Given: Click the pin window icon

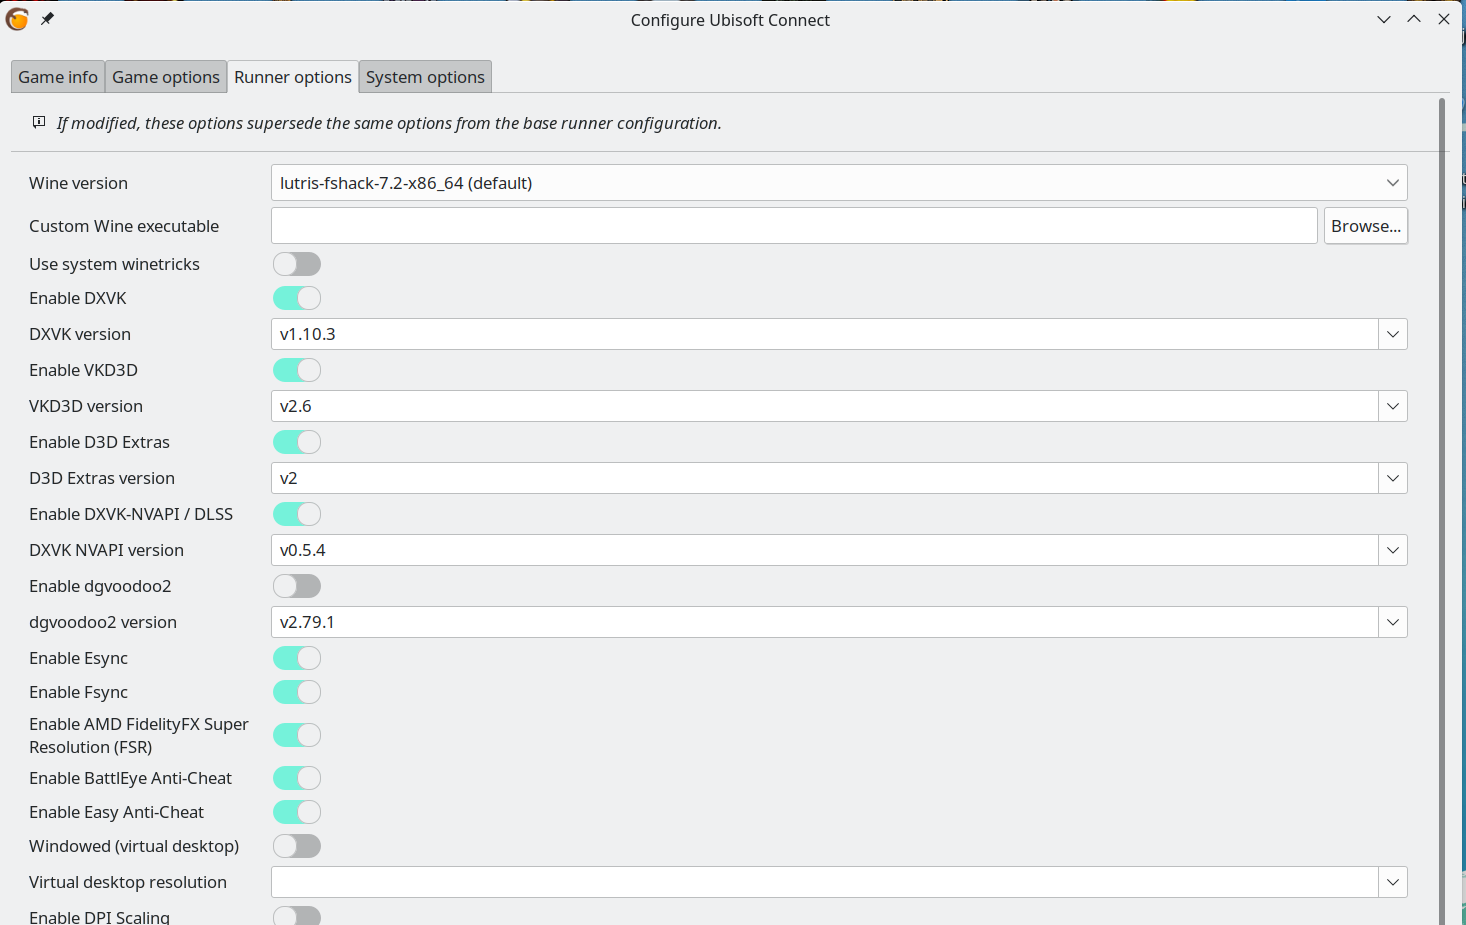Looking at the screenshot, I should 47,19.
